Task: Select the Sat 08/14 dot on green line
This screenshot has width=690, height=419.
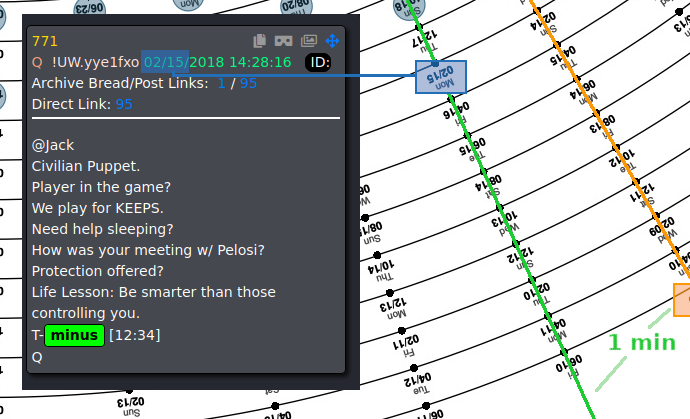Action: coord(484,171)
